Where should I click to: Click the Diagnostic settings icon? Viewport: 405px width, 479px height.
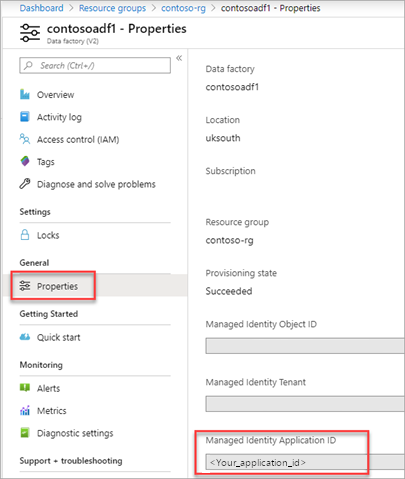pos(25,433)
